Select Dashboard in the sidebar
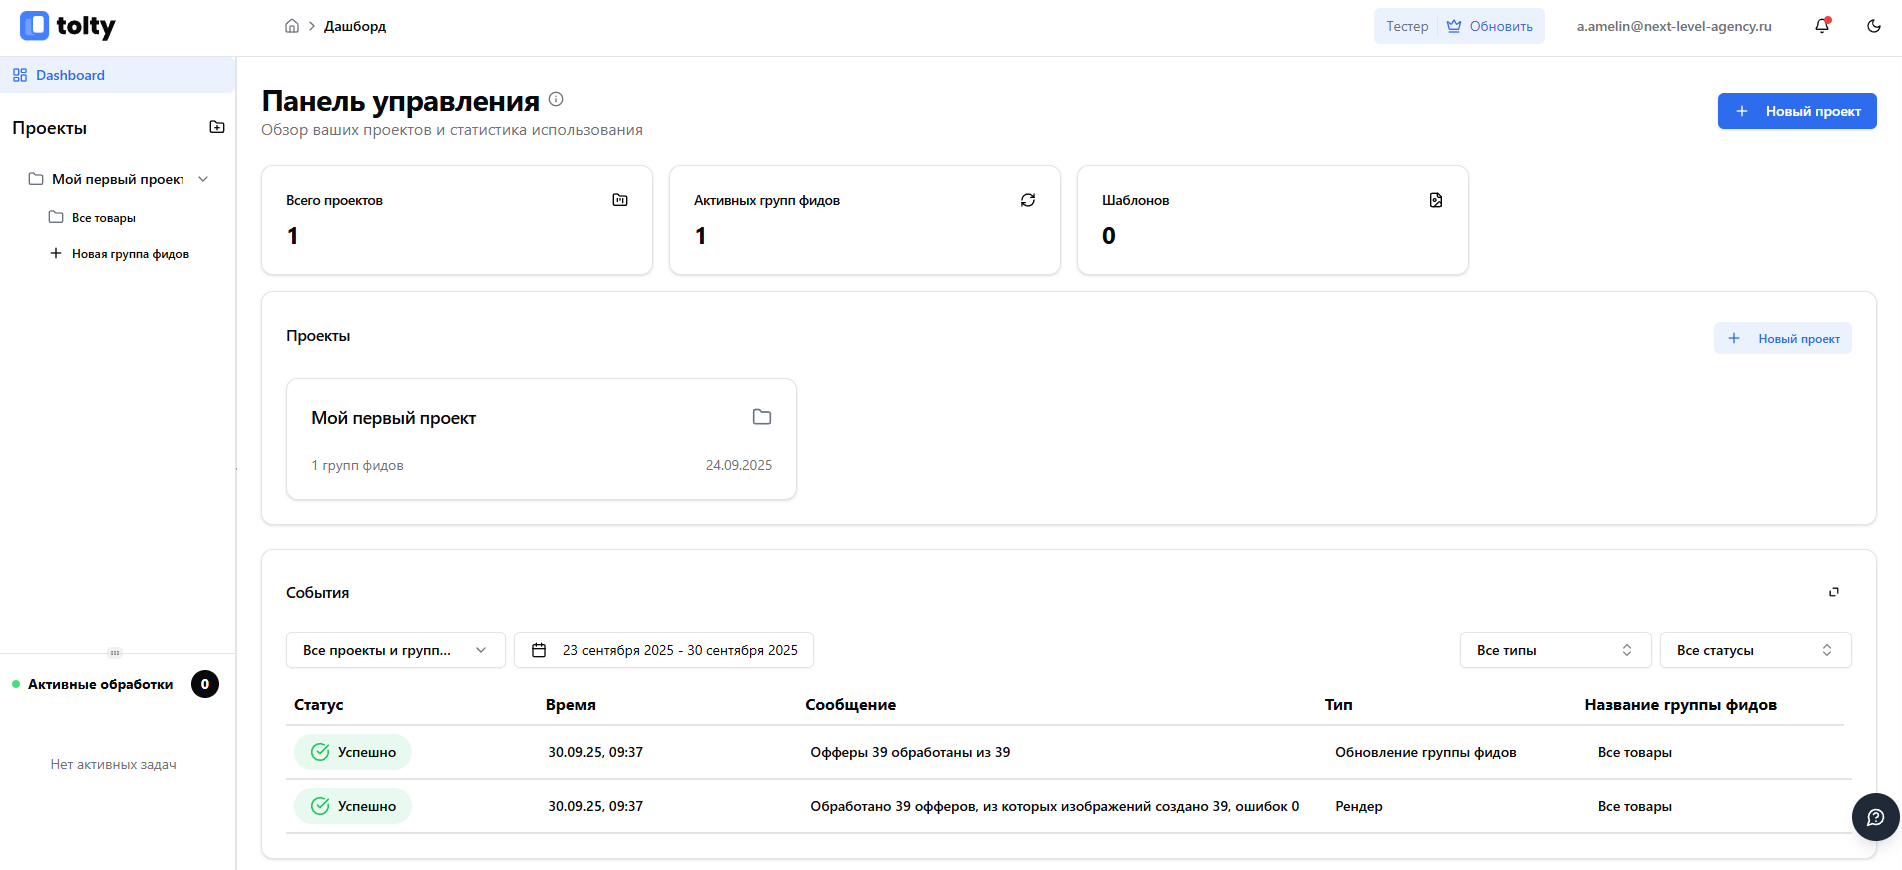1902x870 pixels. point(117,75)
